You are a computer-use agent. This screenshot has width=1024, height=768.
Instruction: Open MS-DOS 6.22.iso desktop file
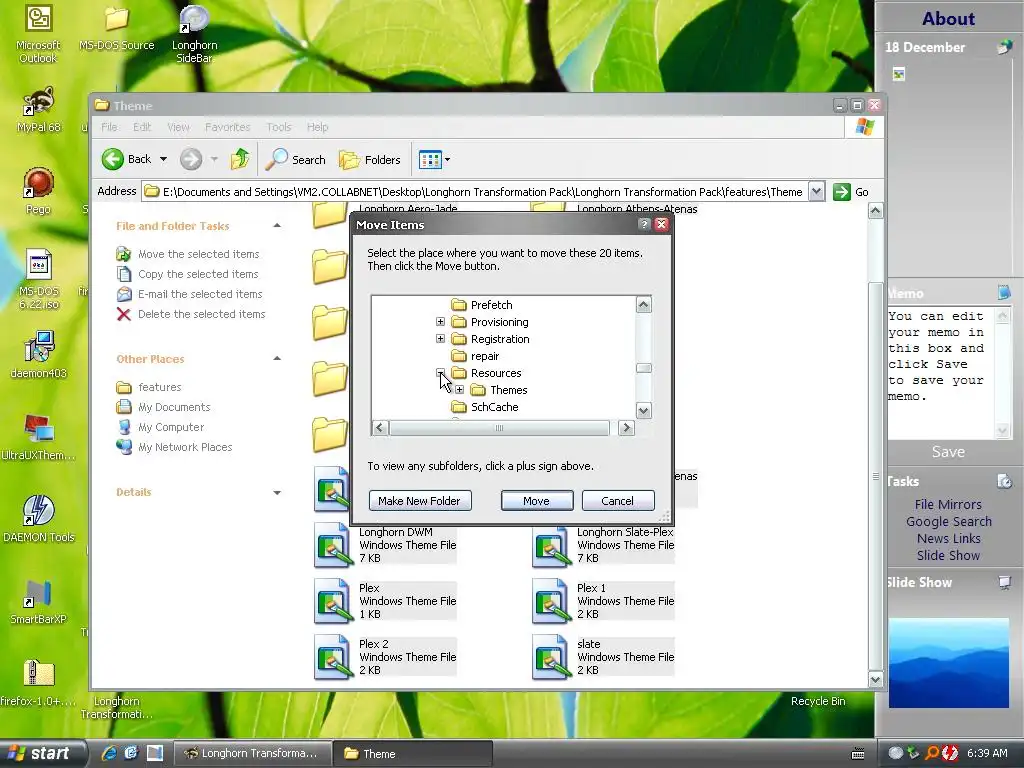tap(39, 280)
